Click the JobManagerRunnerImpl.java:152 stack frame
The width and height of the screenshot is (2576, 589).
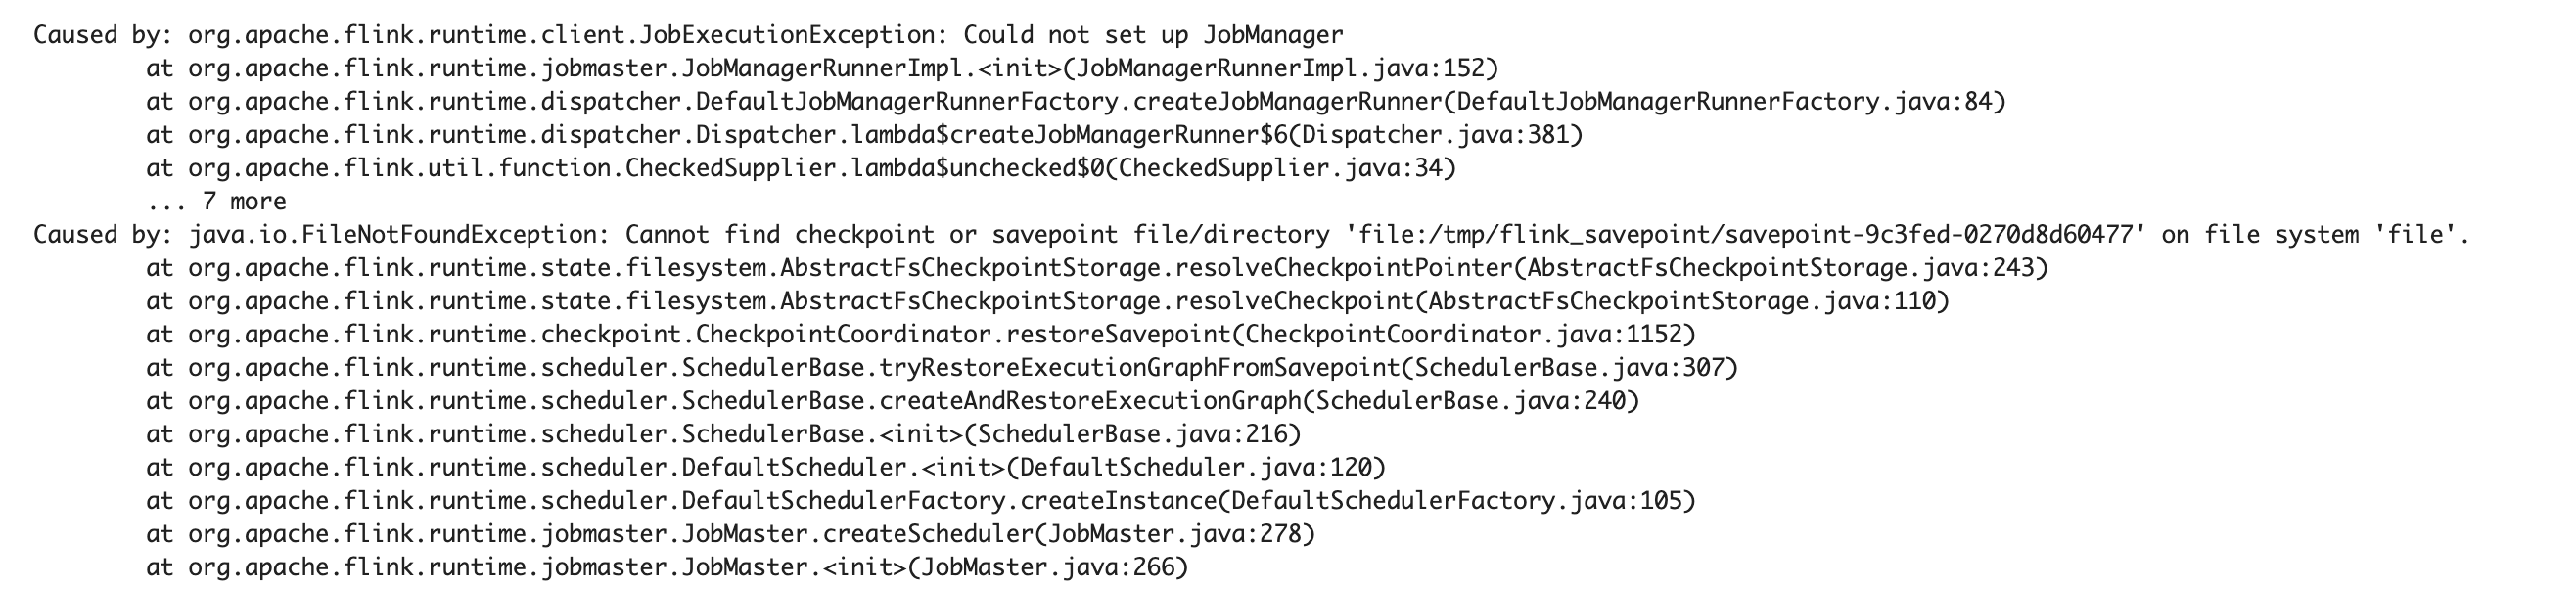pyautogui.click(x=822, y=68)
